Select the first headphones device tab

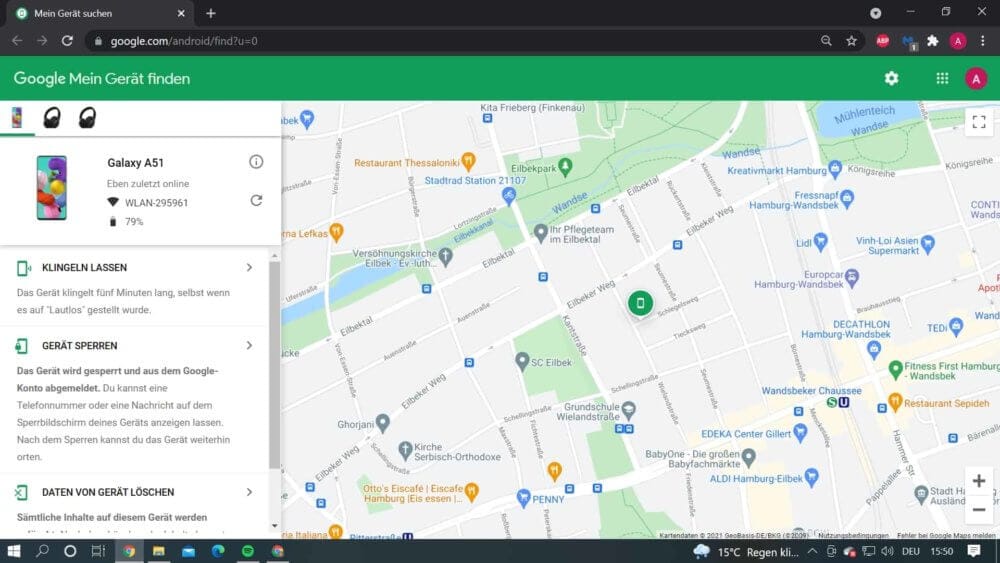pos(52,118)
